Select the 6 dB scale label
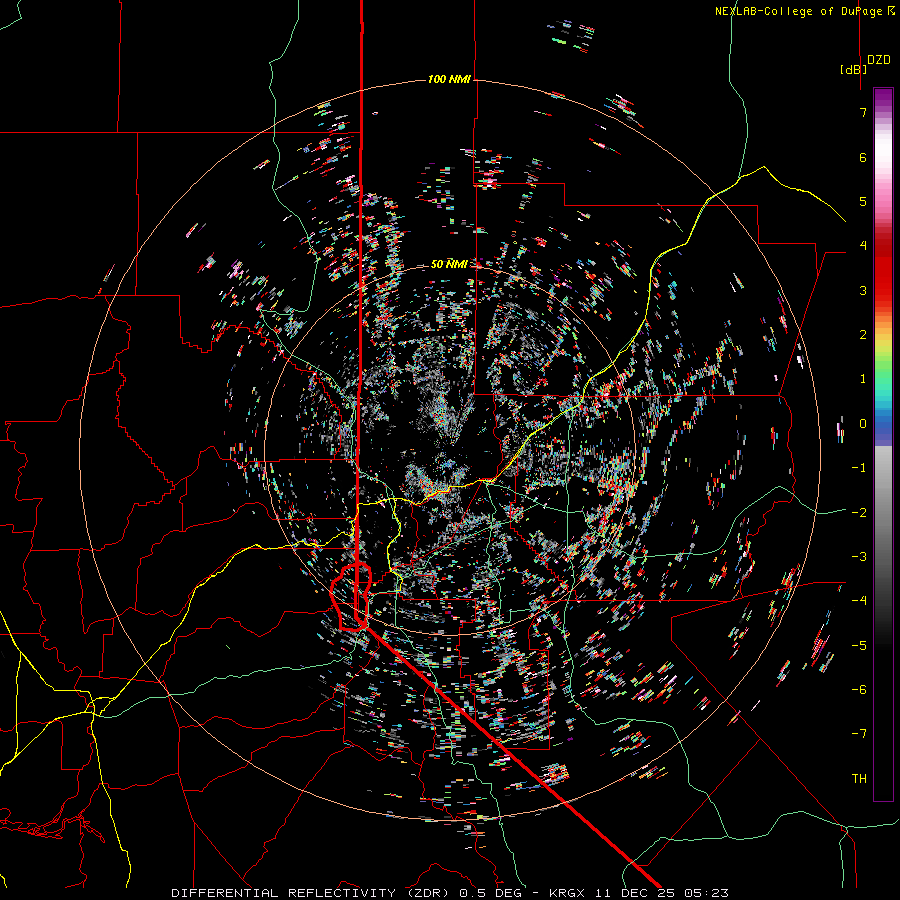 point(863,157)
